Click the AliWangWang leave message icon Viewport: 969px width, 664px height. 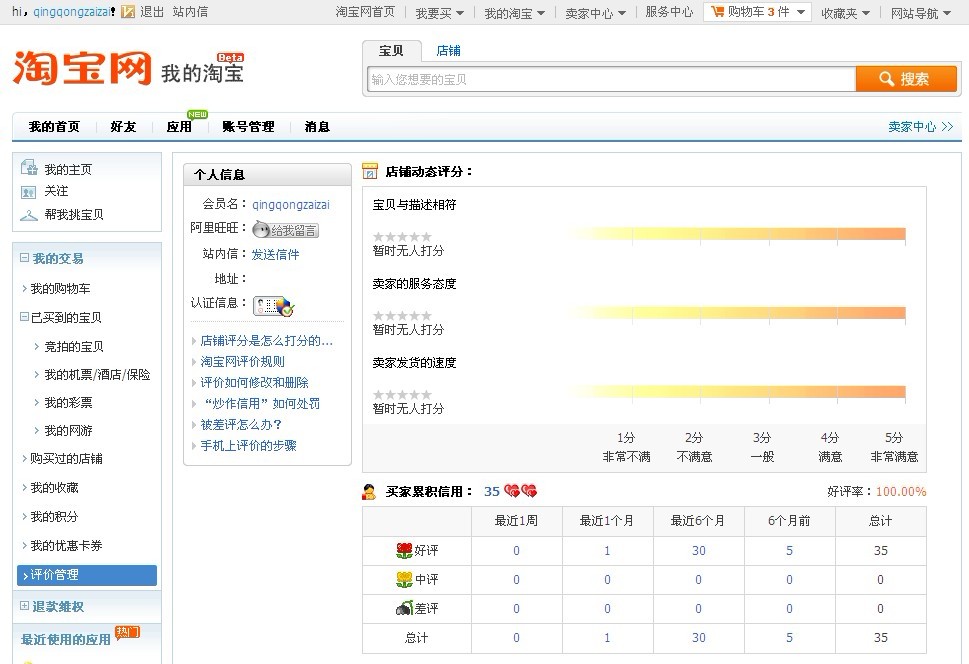(x=285, y=230)
